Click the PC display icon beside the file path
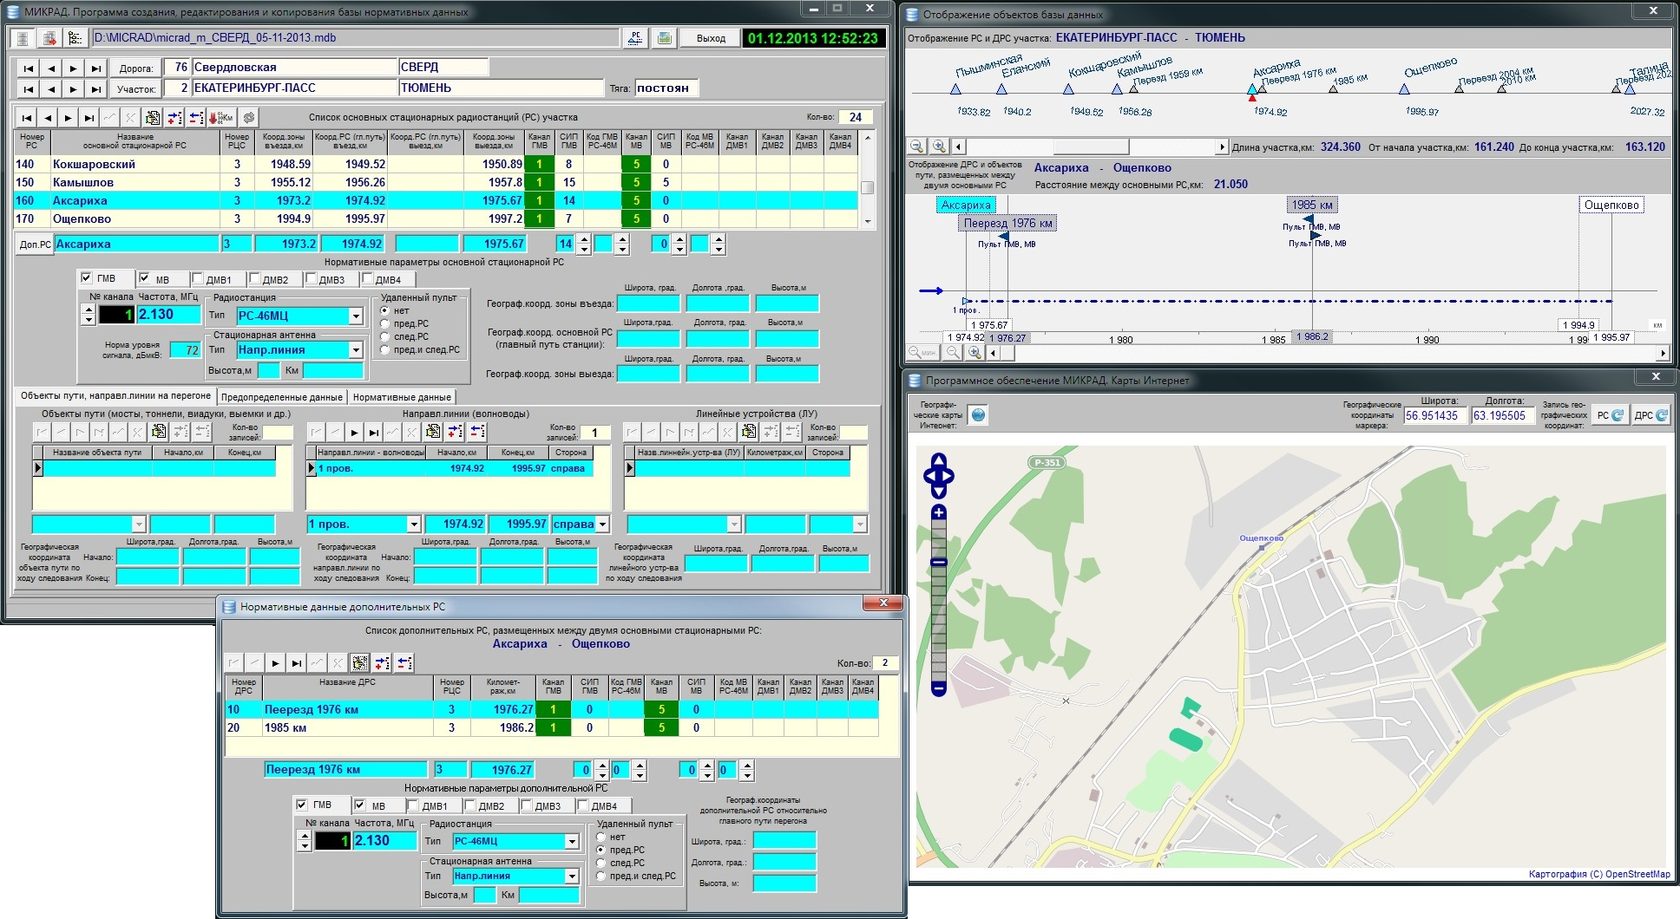The image size is (1680, 919). (x=635, y=38)
